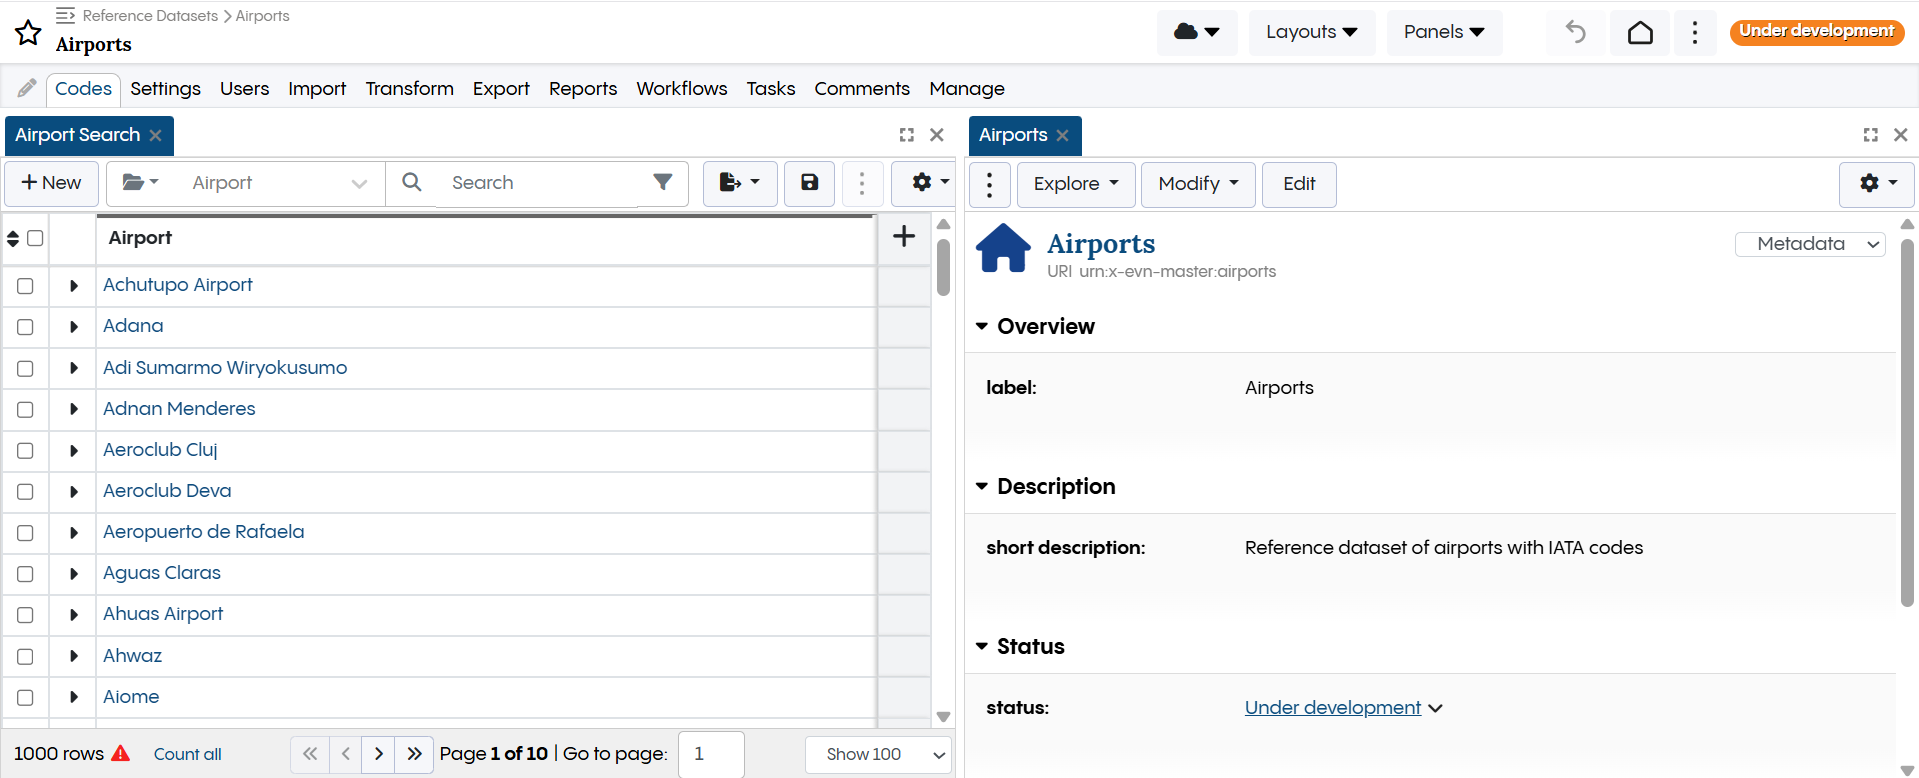Open the Panels menu
Image resolution: width=1919 pixels, height=778 pixels.
1443,32
